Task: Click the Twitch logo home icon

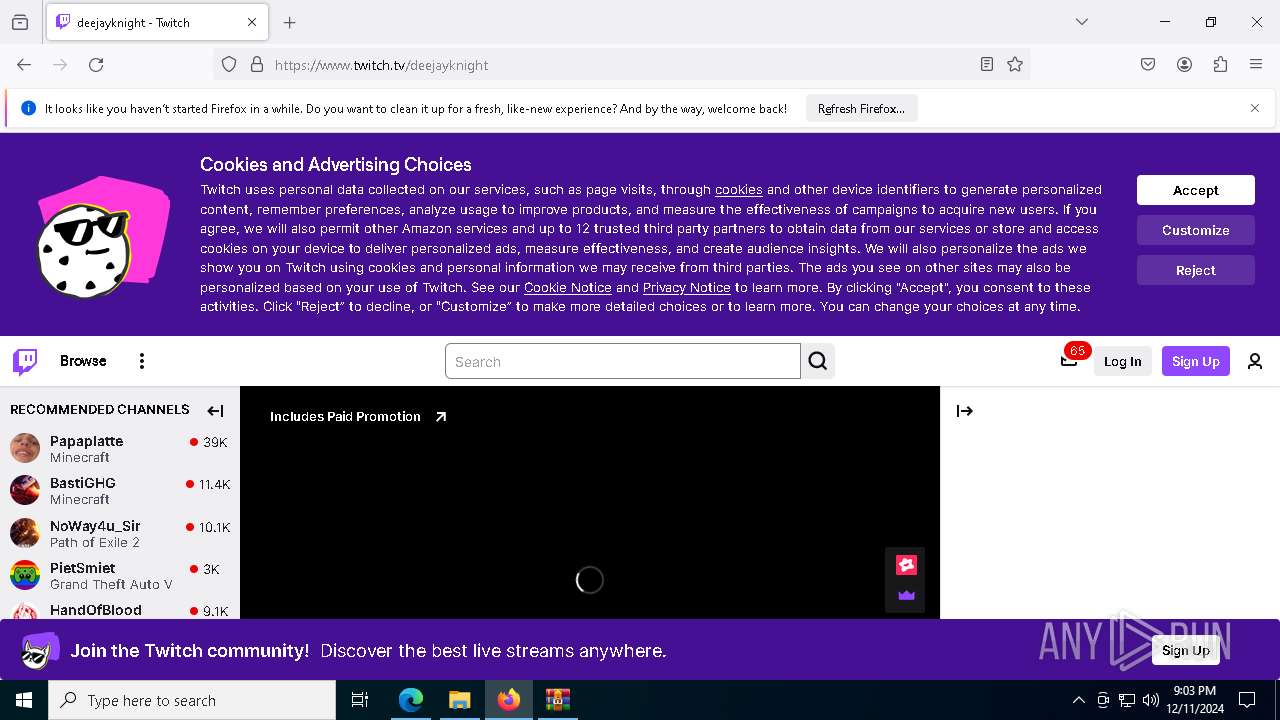Action: pos(25,361)
